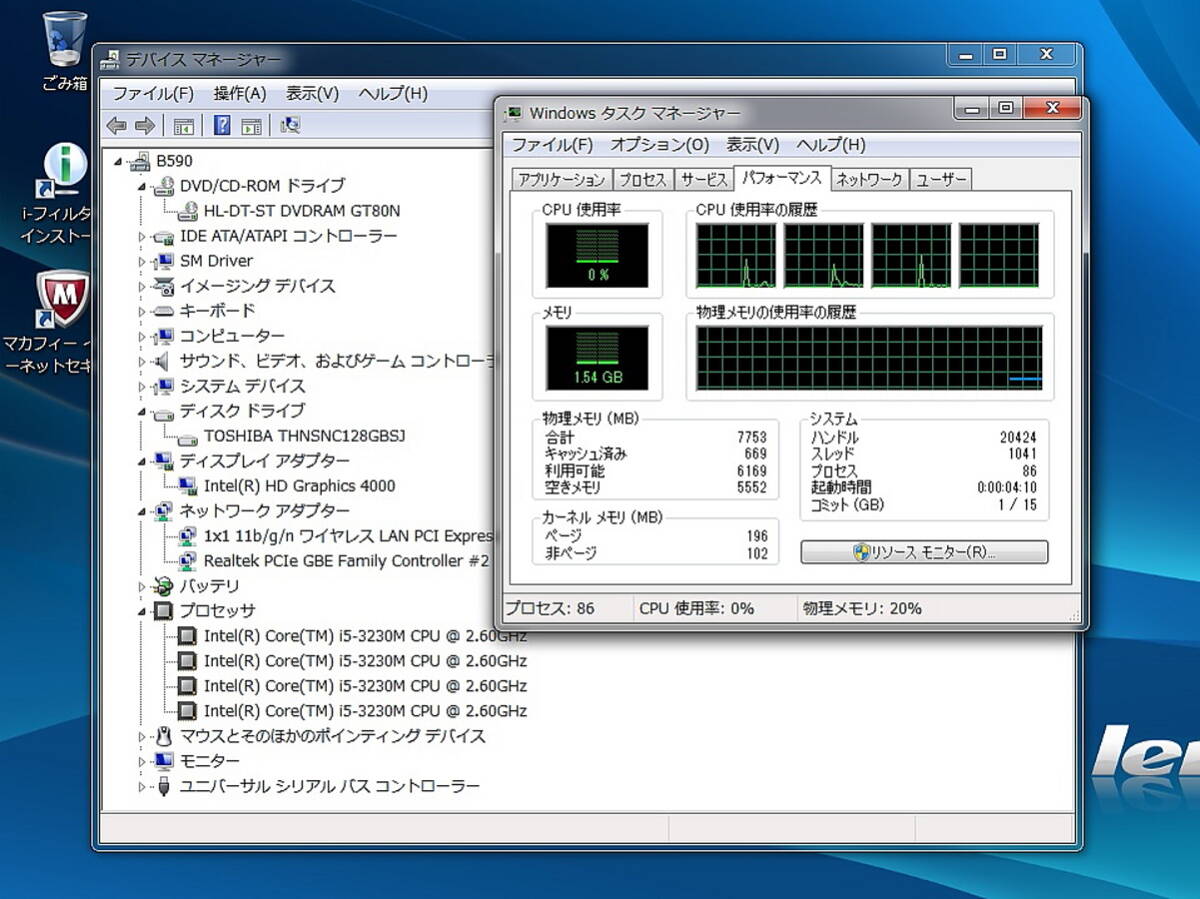Switch to the ネットワーク tab
Viewport: 1200px width, 899px height.
(869, 180)
